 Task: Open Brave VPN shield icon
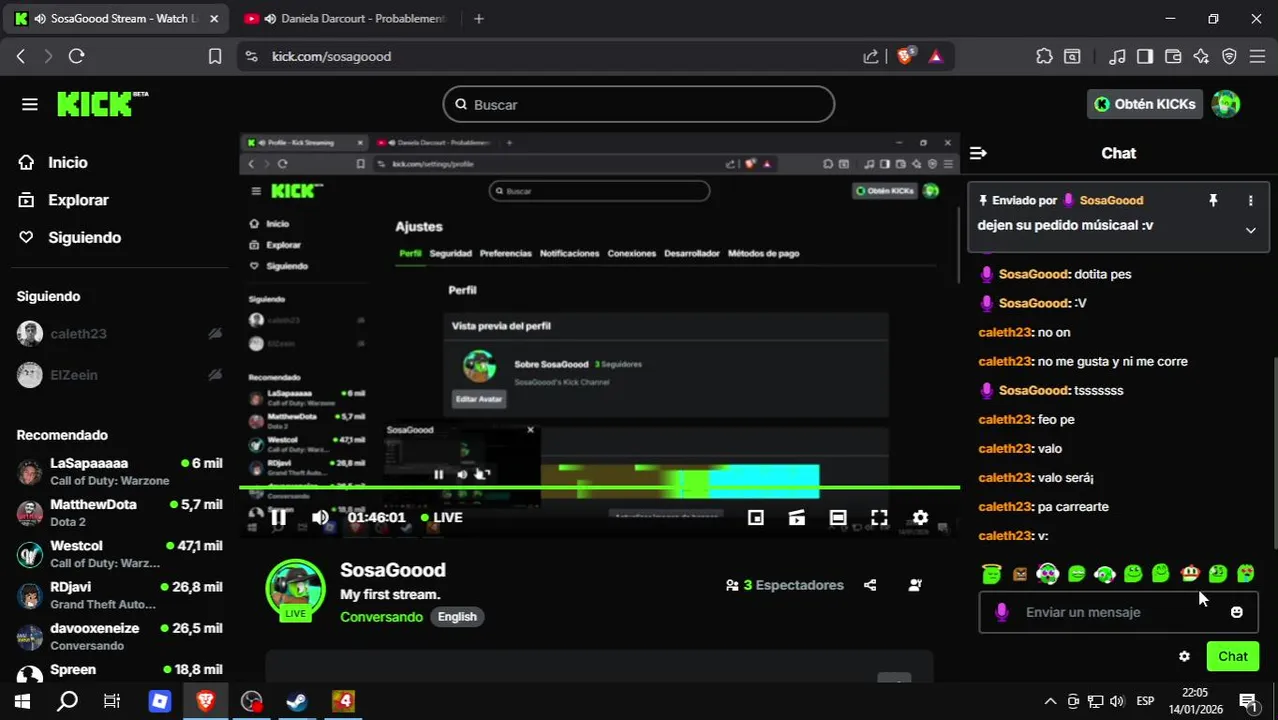click(1229, 57)
